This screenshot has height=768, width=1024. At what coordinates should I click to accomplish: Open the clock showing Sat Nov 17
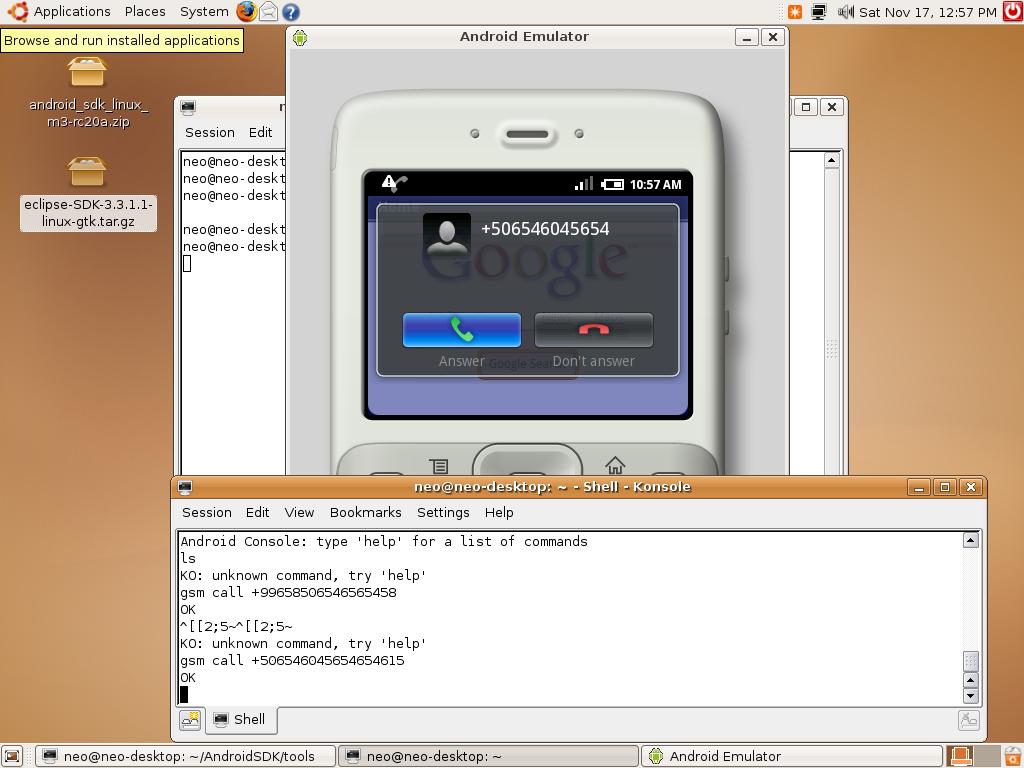pos(927,12)
